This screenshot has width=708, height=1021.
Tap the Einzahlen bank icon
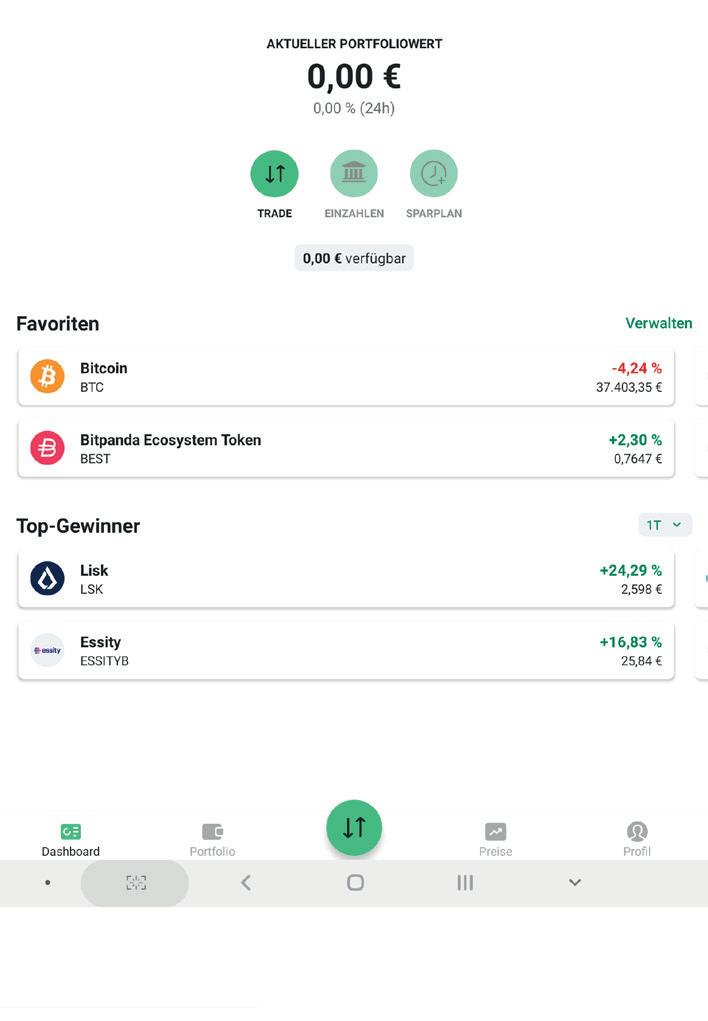(x=354, y=174)
